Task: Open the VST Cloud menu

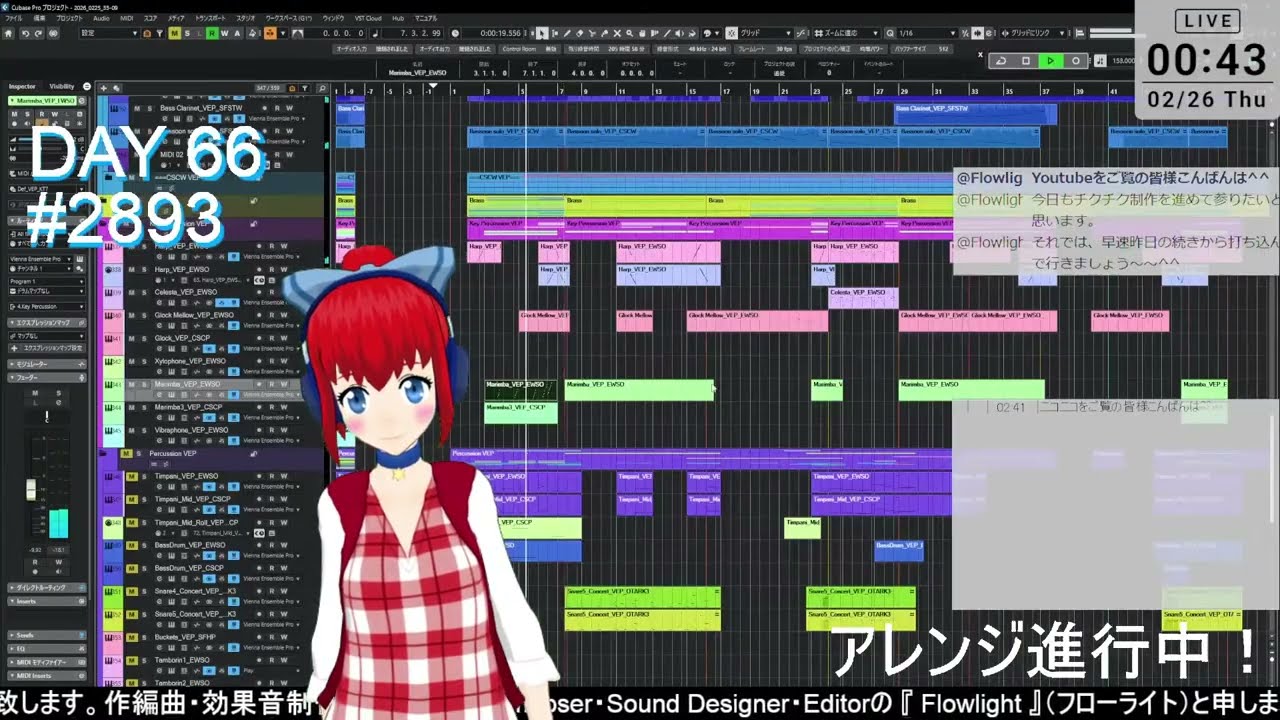Action: (367, 18)
